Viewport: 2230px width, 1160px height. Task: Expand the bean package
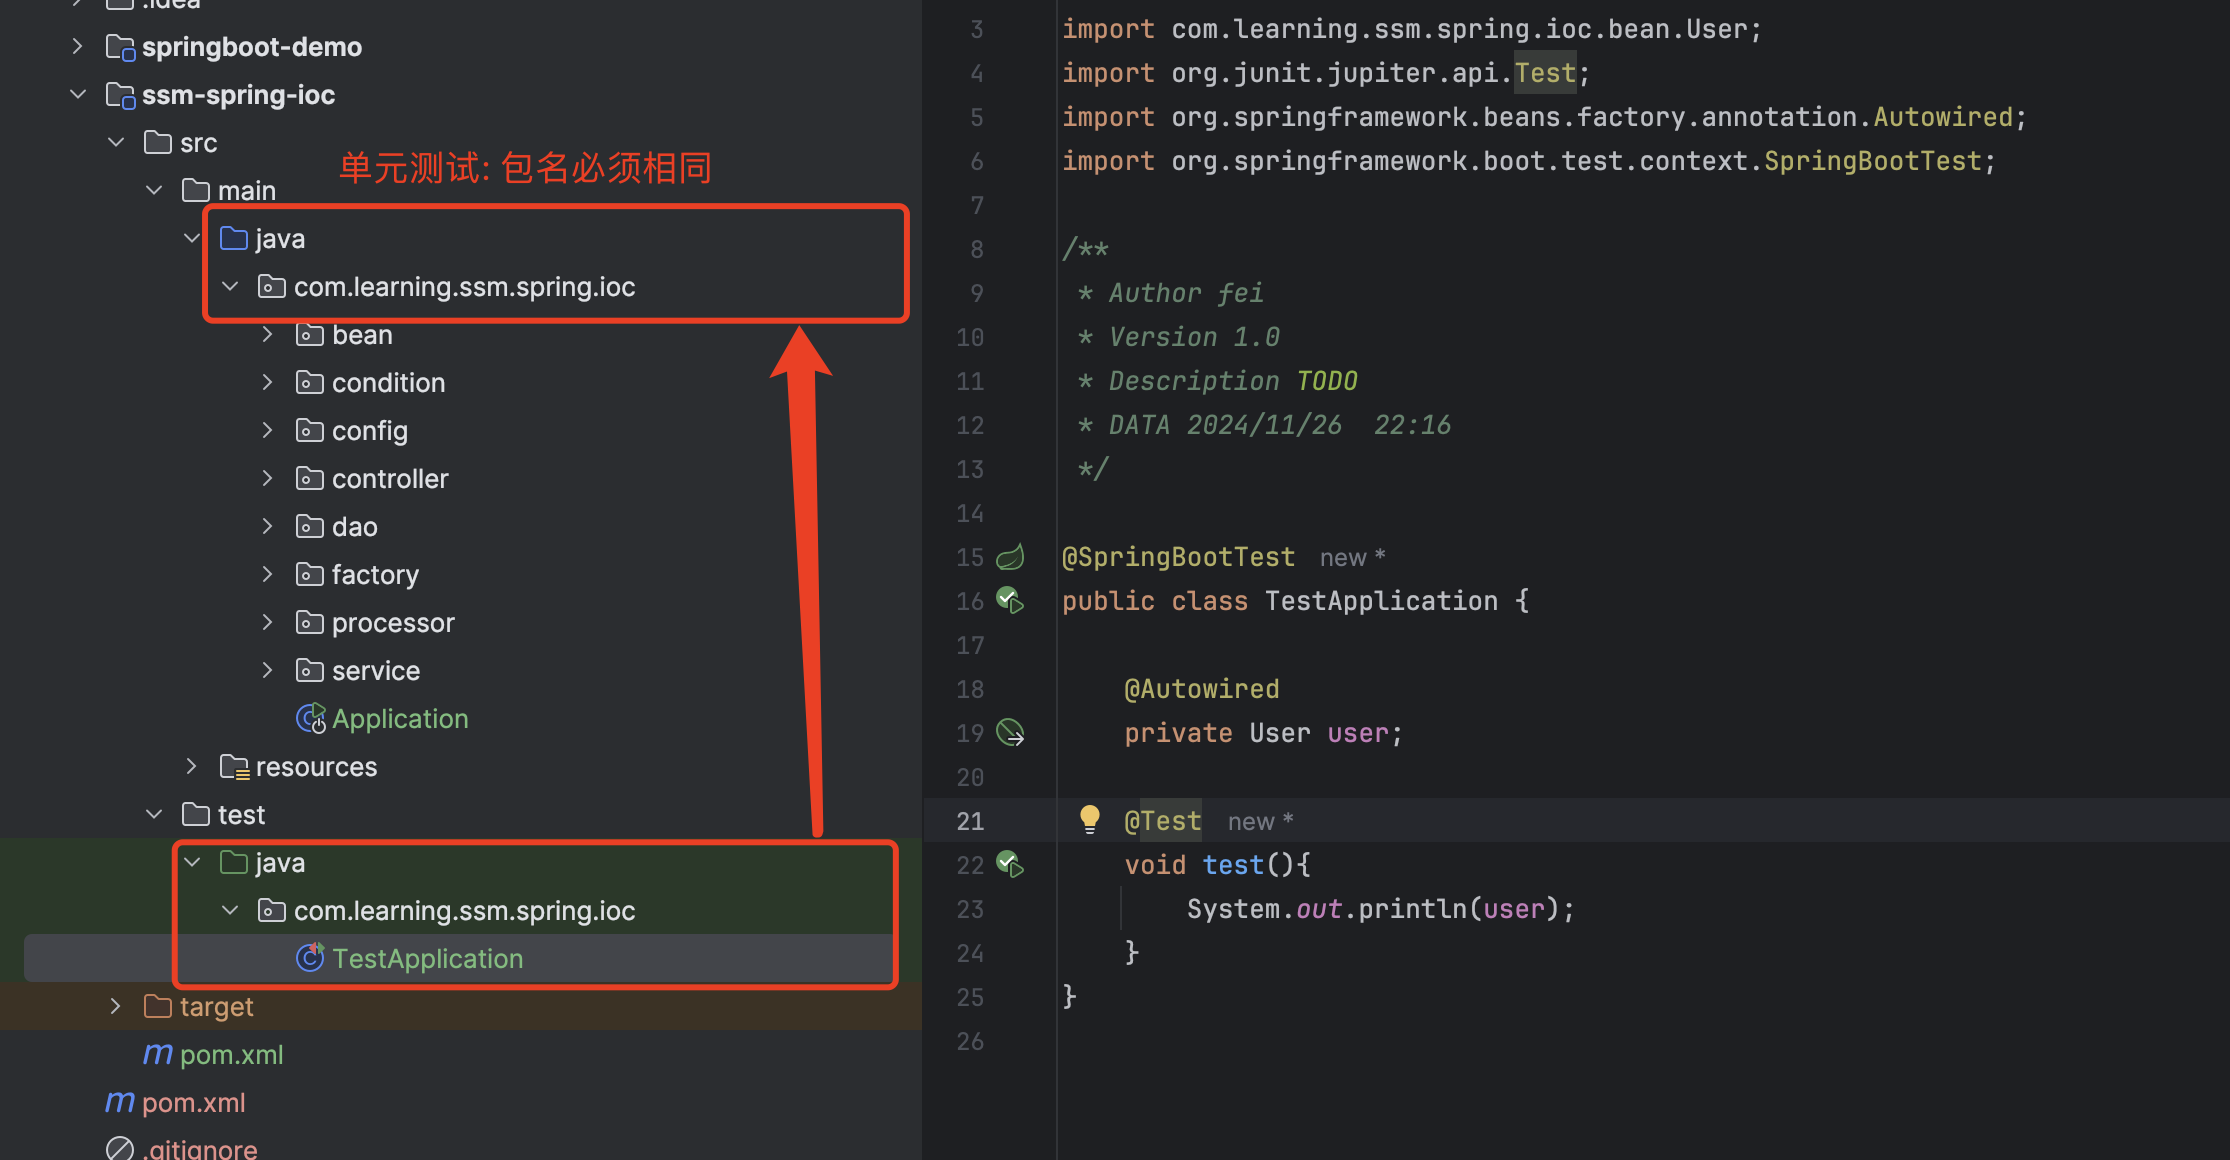(x=267, y=334)
